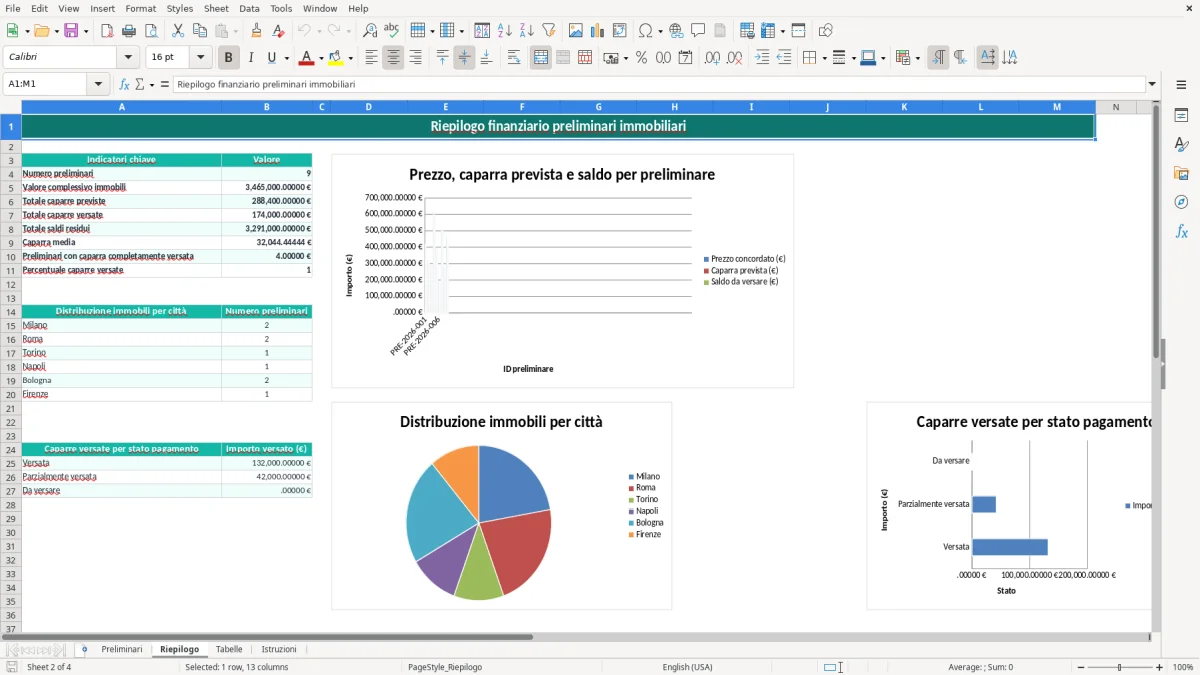Open the Font Size dropdown
The height and width of the screenshot is (675, 1200).
(200, 58)
